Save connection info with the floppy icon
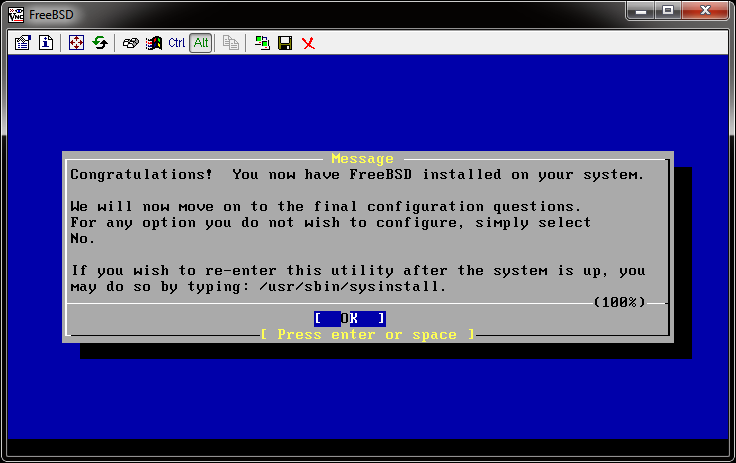The height and width of the screenshot is (463, 736). 285,43
